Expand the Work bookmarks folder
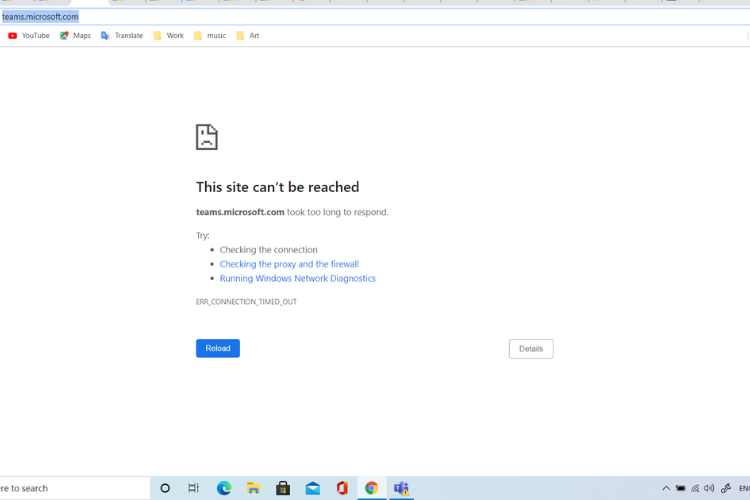 (x=168, y=35)
